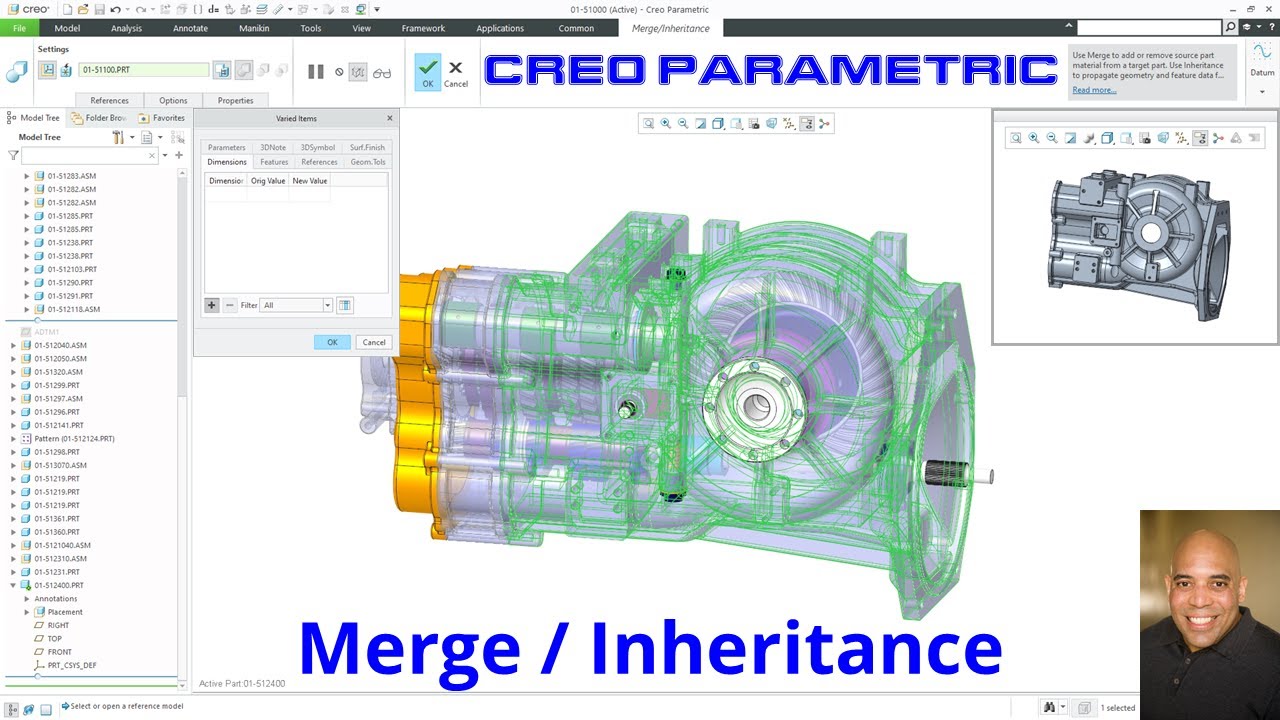
Task: Switch to the Manikin ribbon tab
Action: 254,28
